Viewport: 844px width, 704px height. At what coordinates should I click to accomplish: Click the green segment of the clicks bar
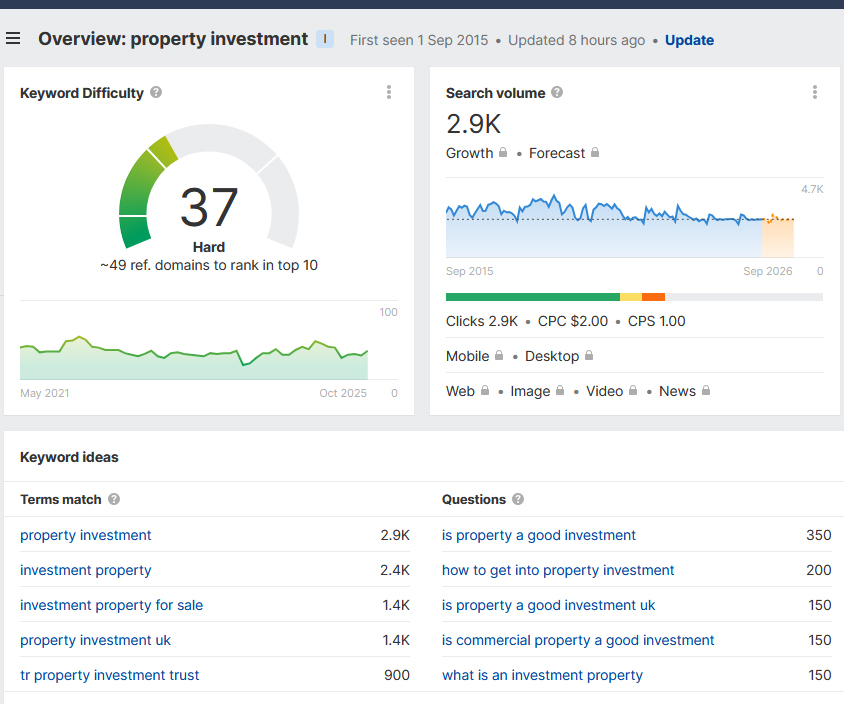pos(532,297)
